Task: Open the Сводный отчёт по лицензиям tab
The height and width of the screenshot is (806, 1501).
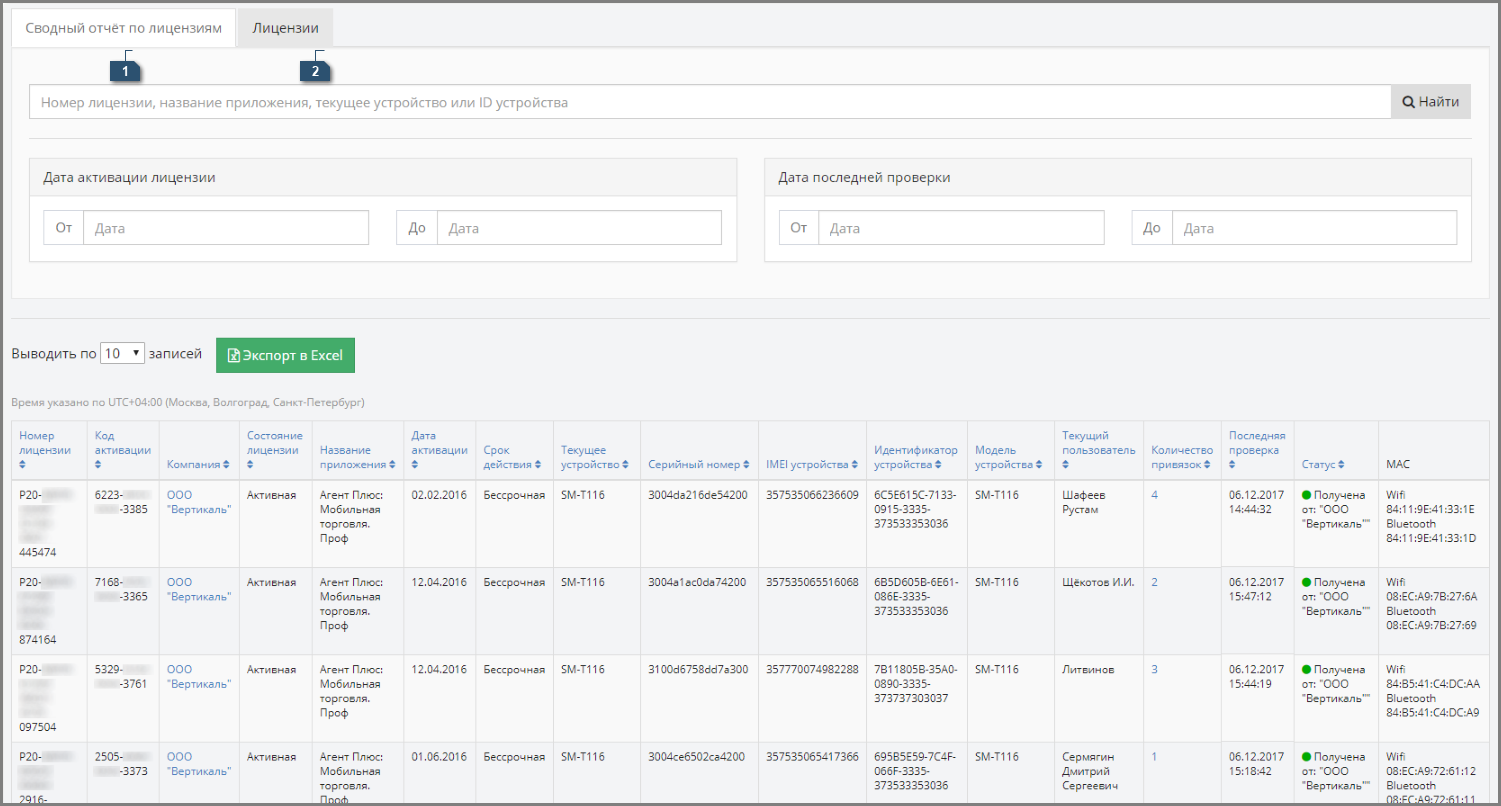Action: [123, 28]
